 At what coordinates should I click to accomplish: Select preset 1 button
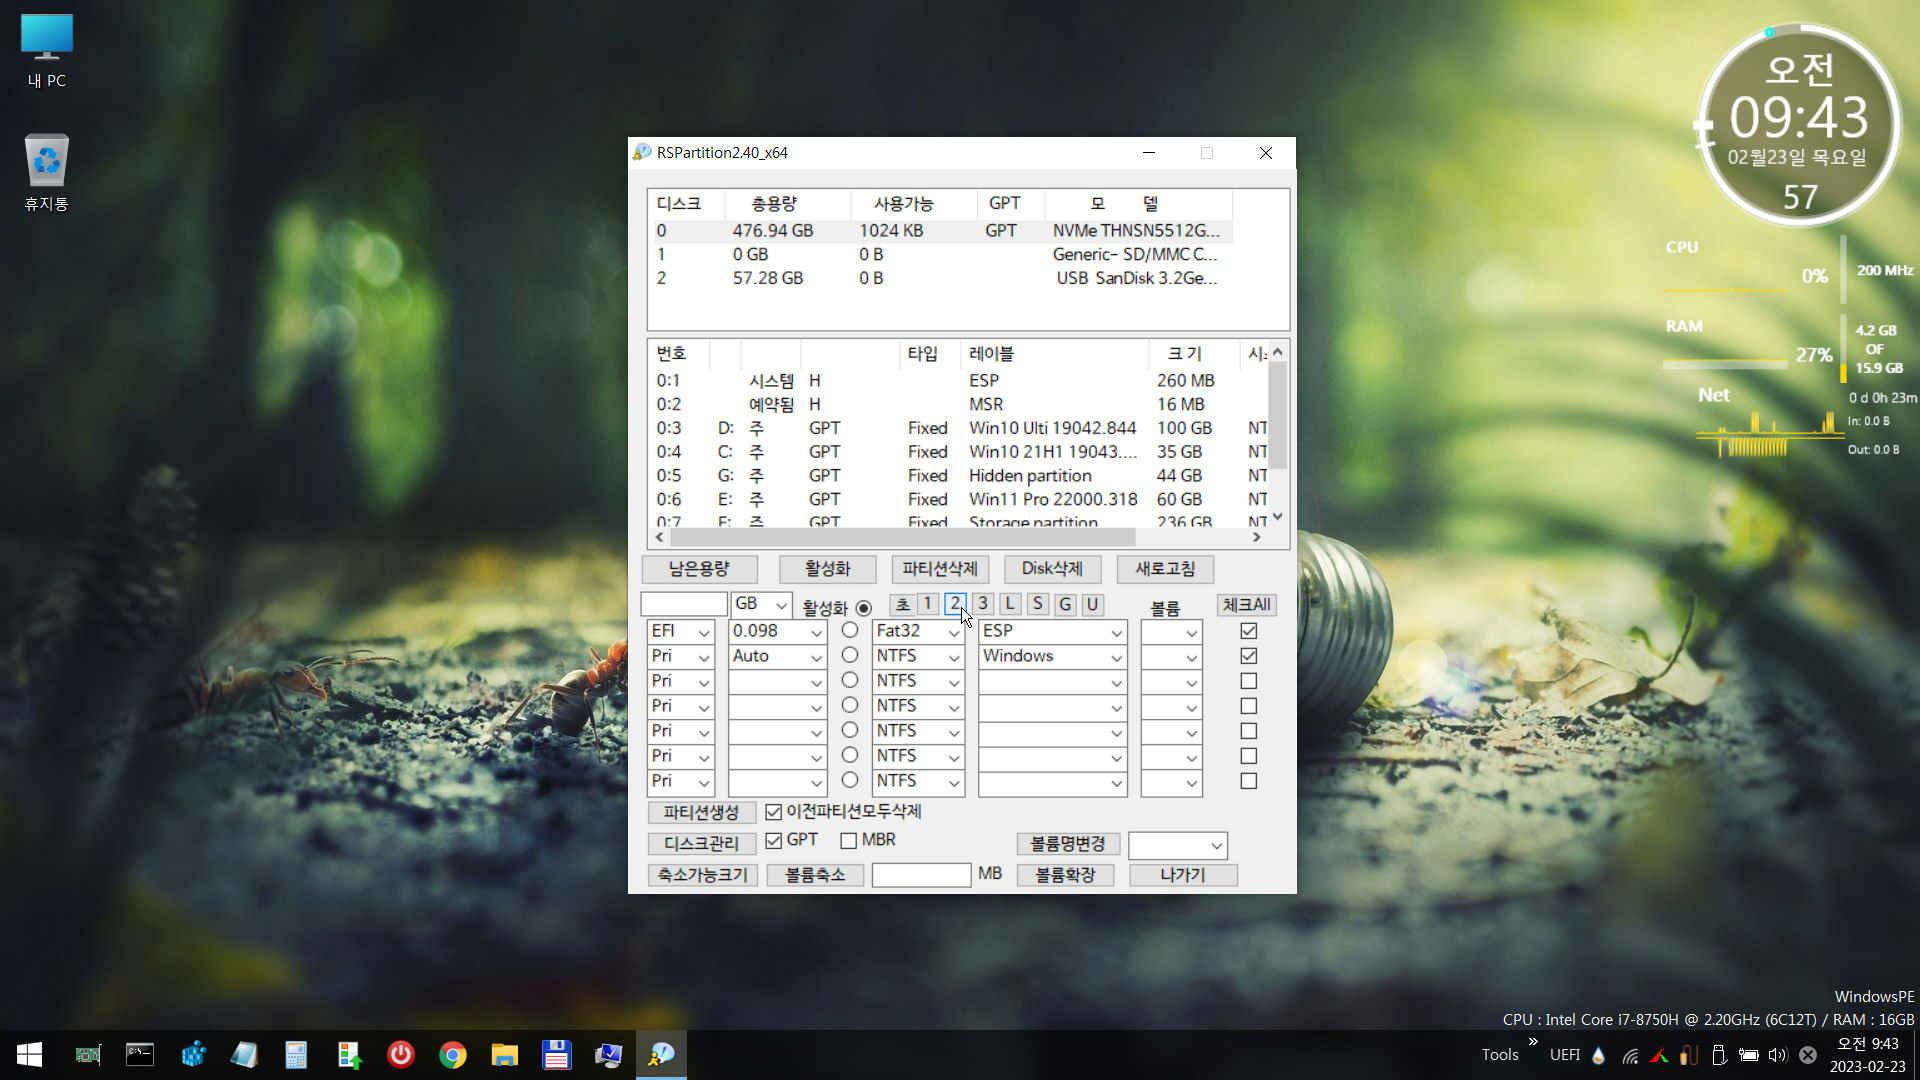click(928, 604)
